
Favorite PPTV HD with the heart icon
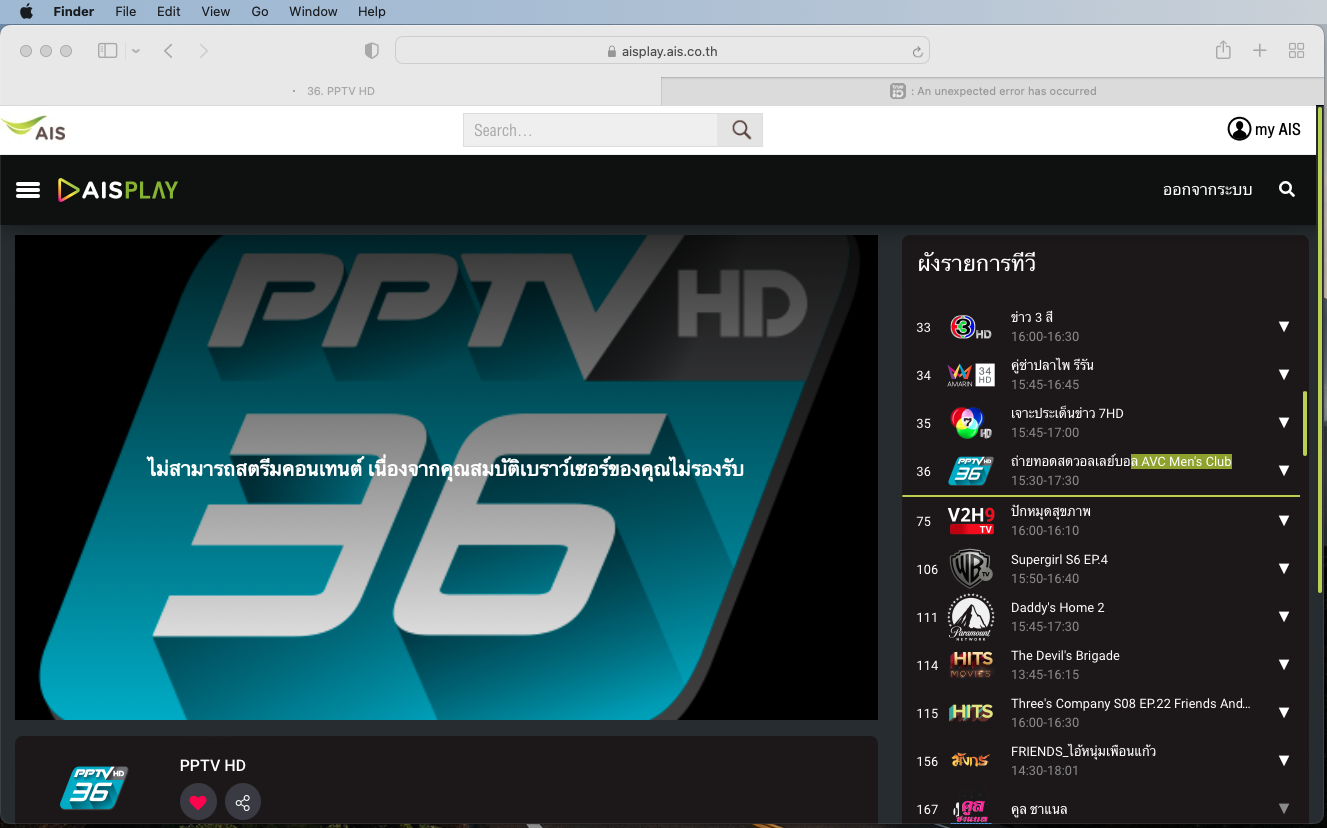pos(198,802)
